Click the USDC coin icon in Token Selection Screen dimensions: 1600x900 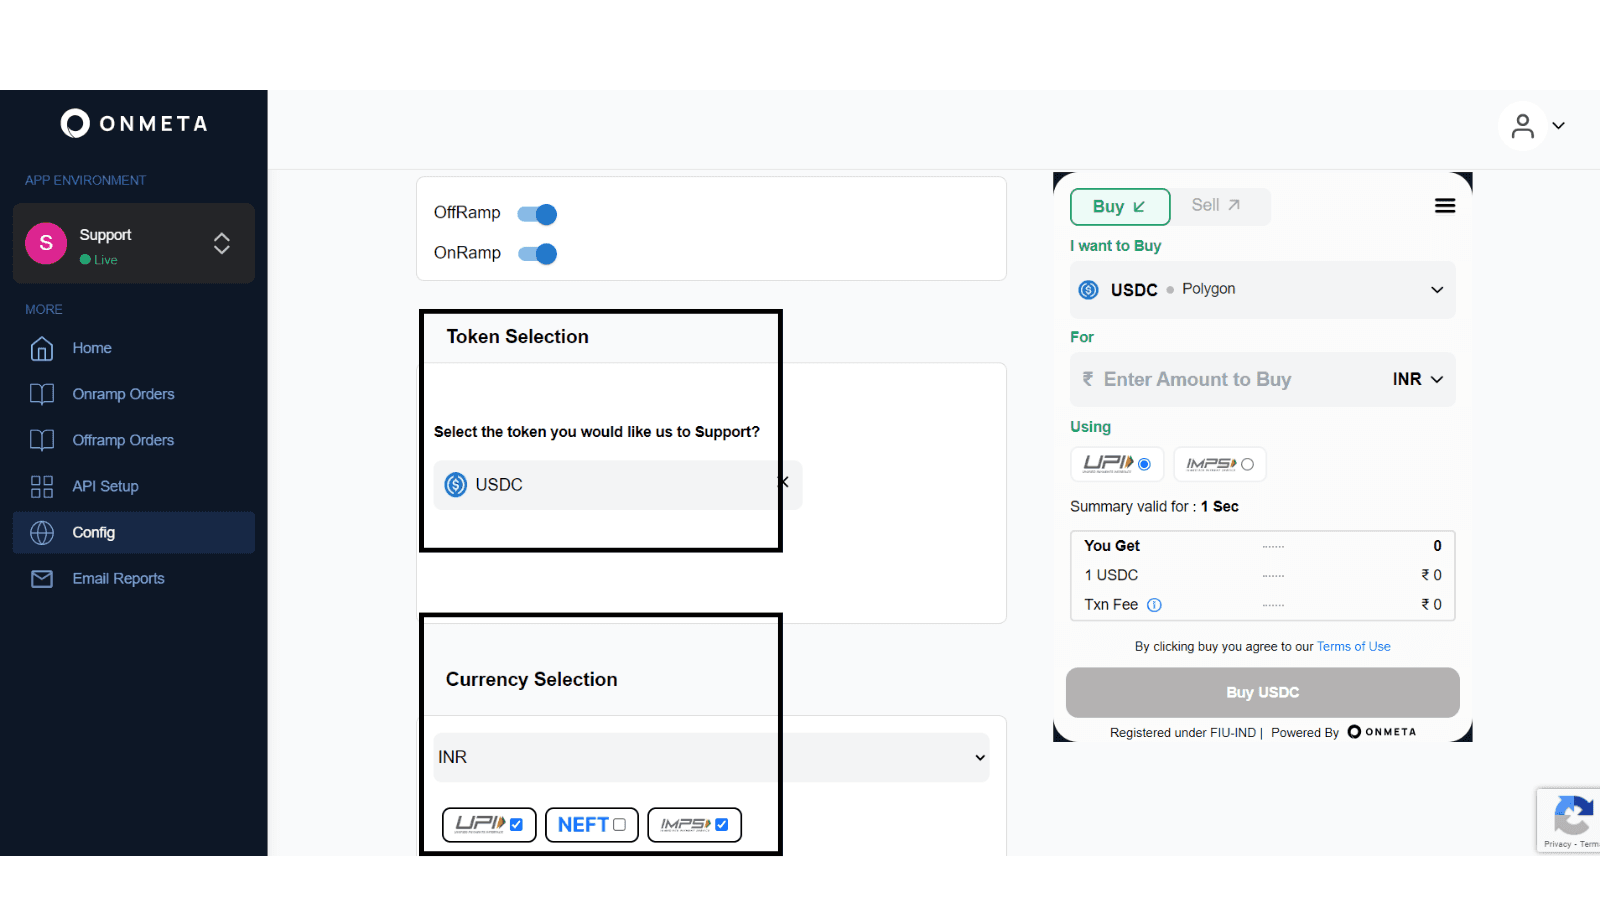[456, 485]
